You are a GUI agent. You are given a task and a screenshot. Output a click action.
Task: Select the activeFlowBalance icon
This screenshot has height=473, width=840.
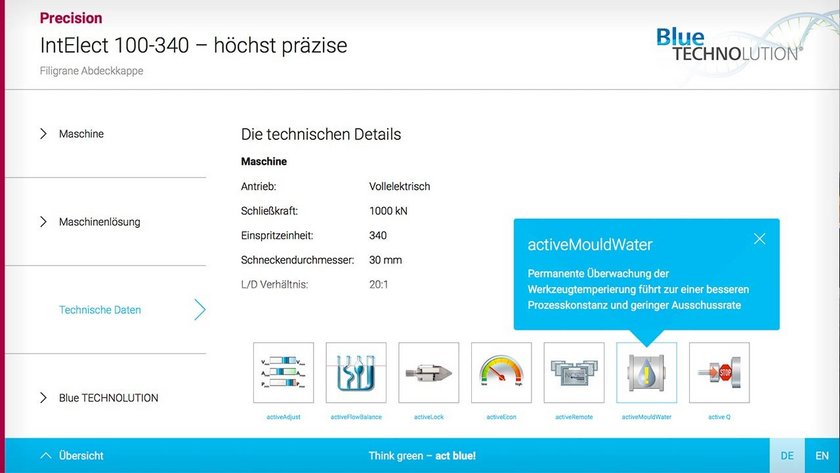tap(356, 373)
